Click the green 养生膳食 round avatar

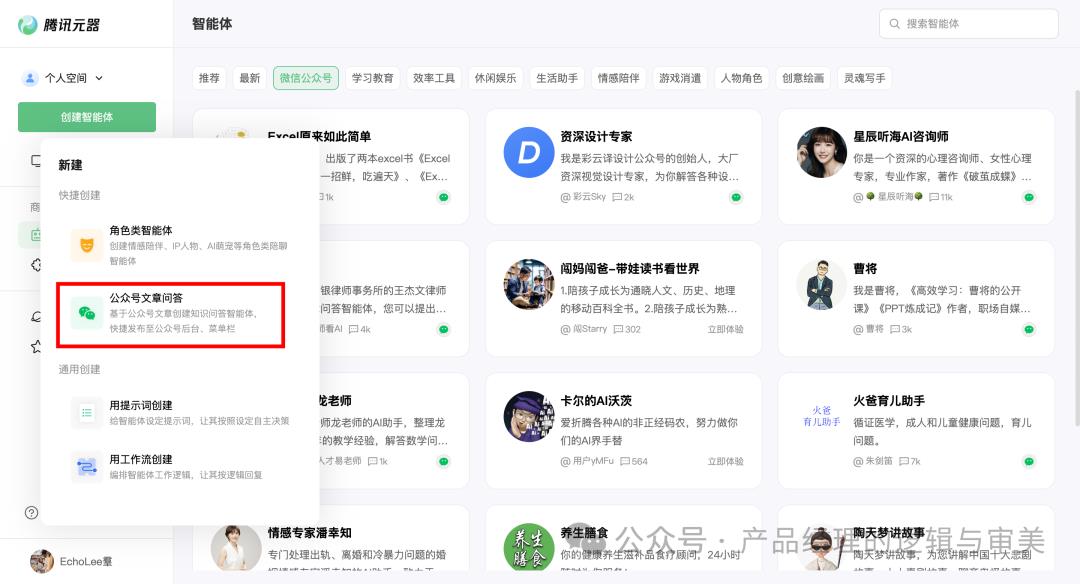pos(529,548)
